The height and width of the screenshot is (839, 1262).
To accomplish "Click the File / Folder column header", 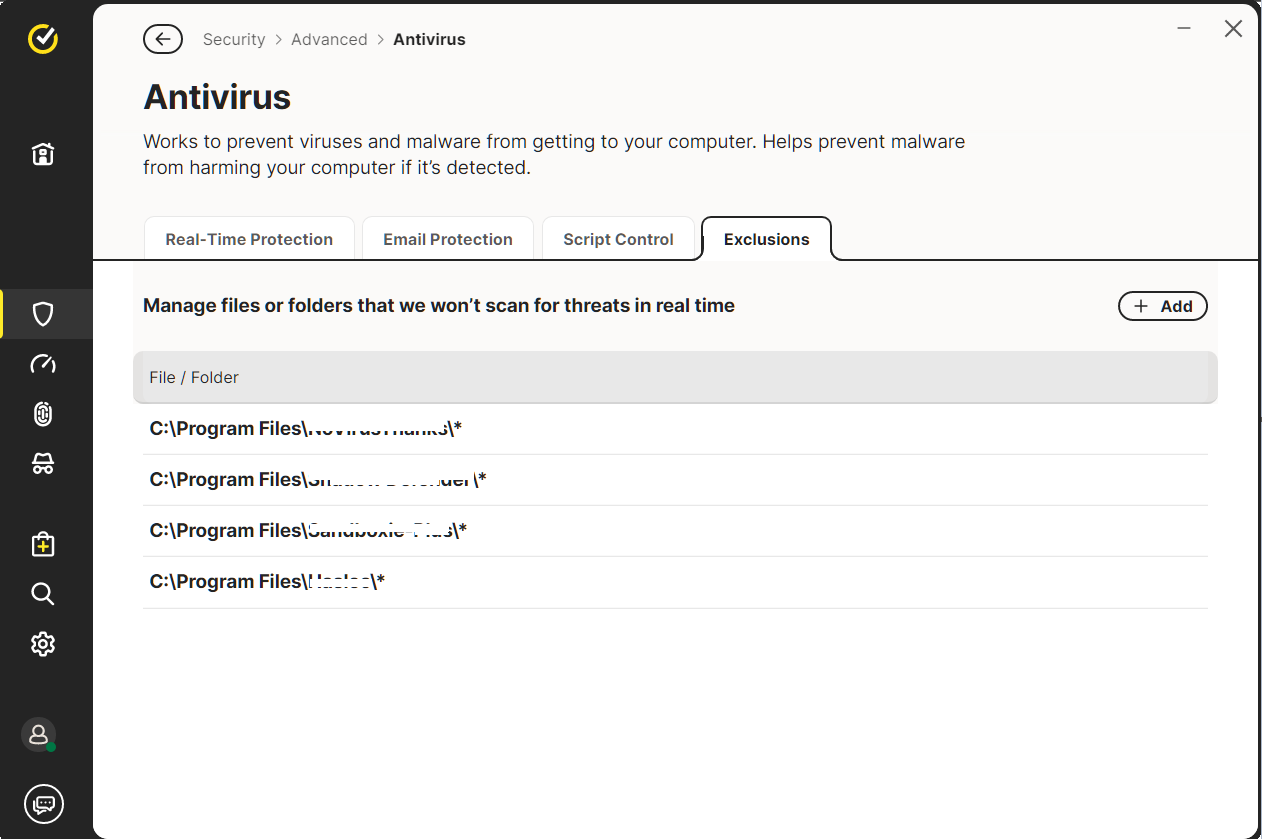I will coord(194,377).
